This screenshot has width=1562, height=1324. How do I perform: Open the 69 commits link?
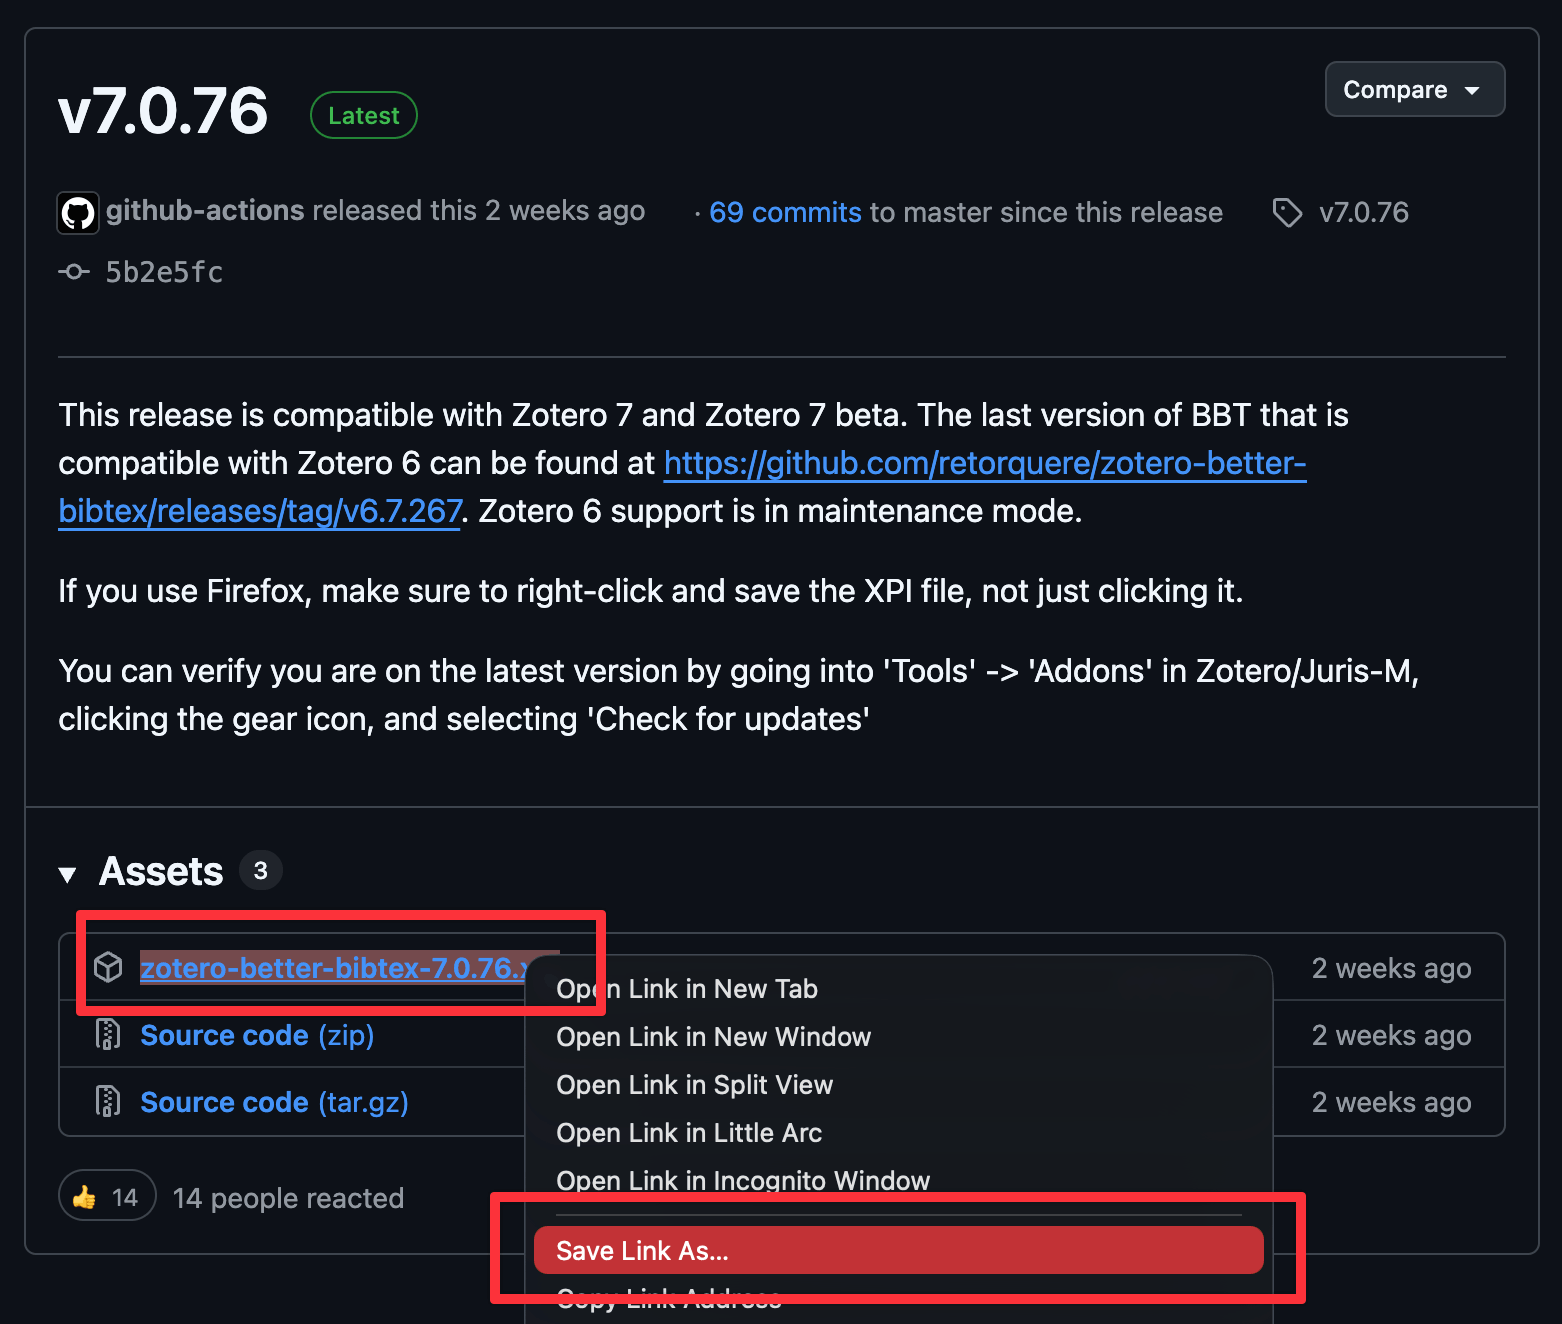784,212
